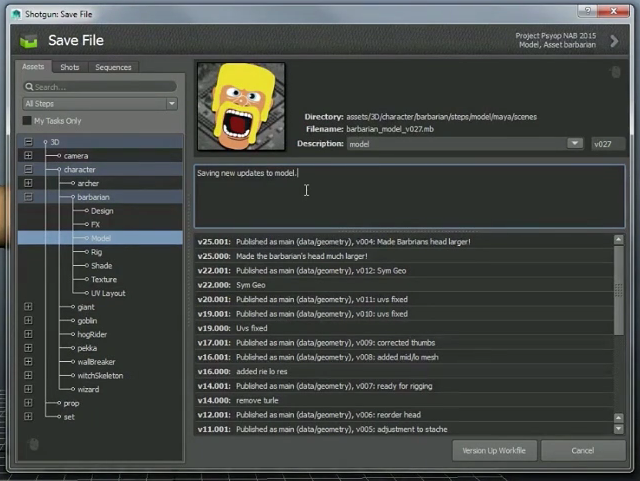640x481 pixels.
Task: Click the help question mark button
Action: pos(588,11)
